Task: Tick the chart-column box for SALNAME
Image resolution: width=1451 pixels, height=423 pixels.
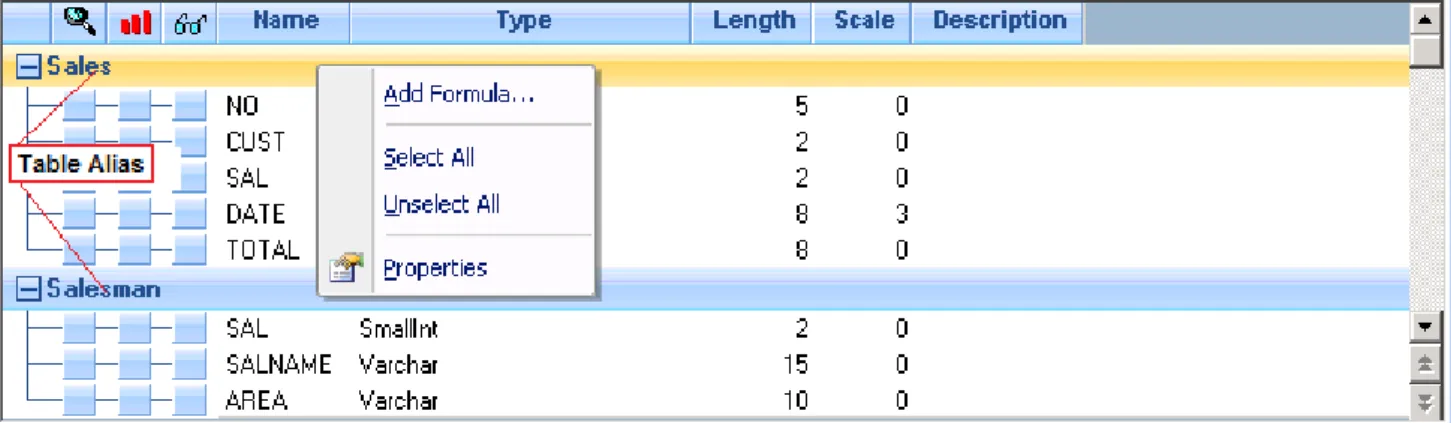Action: tap(134, 364)
